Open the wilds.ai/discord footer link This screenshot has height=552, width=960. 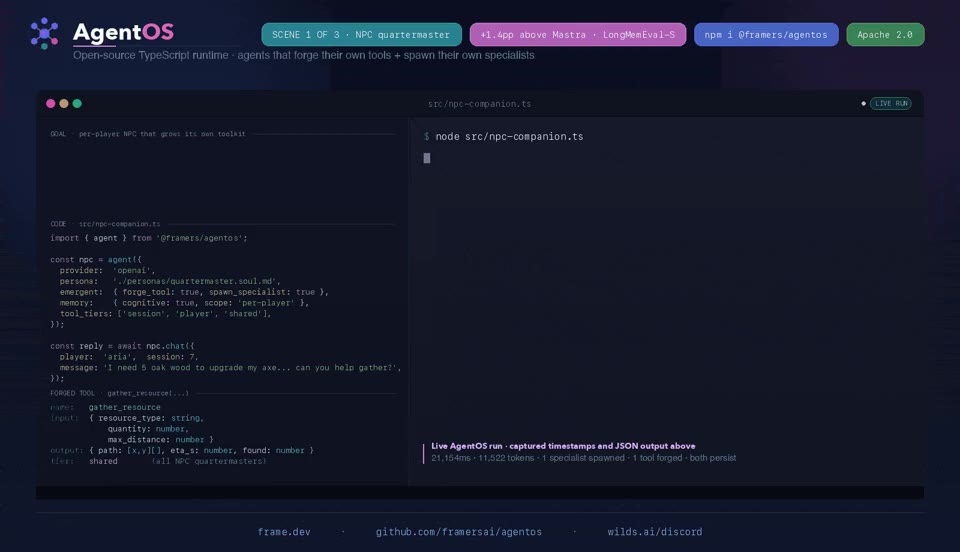tap(654, 532)
